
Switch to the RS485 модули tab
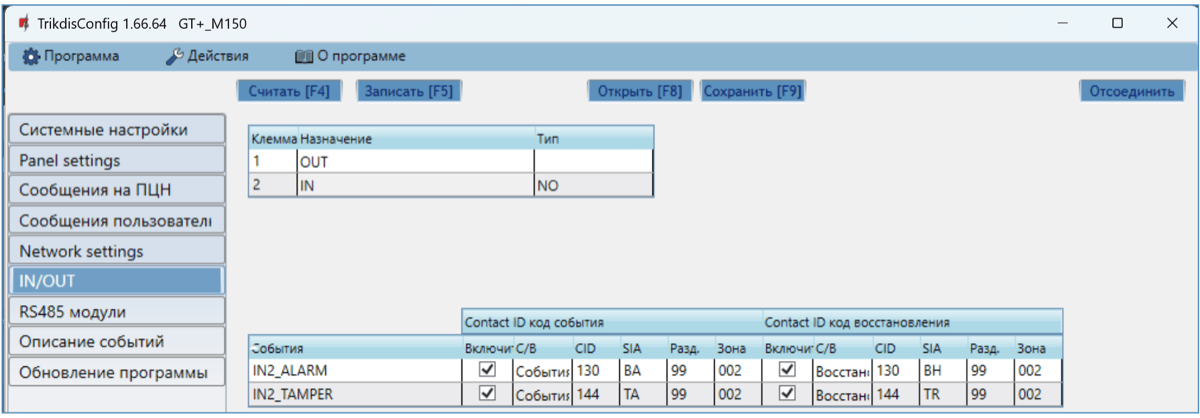click(115, 310)
